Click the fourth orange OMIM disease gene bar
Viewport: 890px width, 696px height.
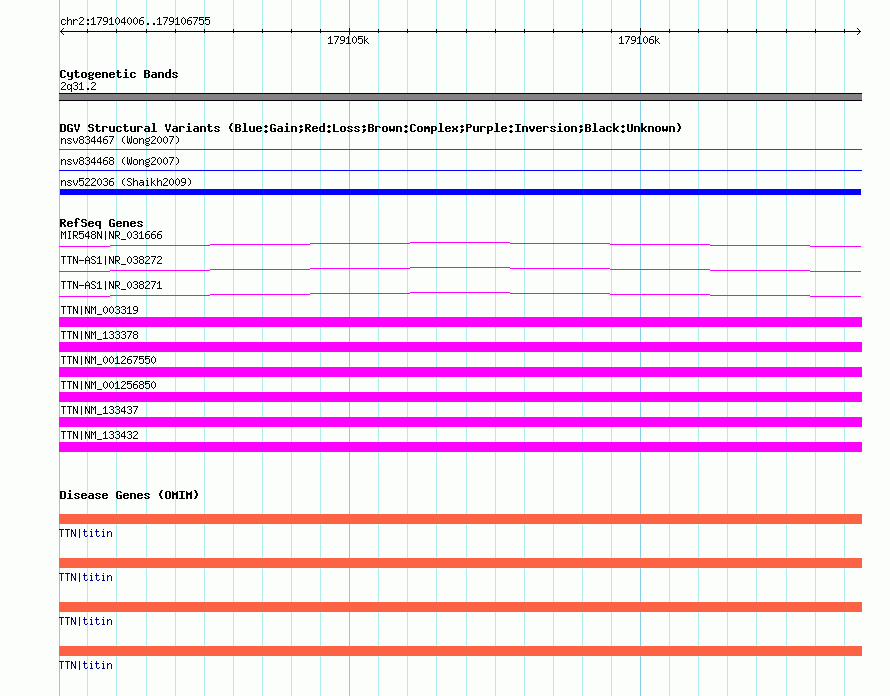coord(460,651)
